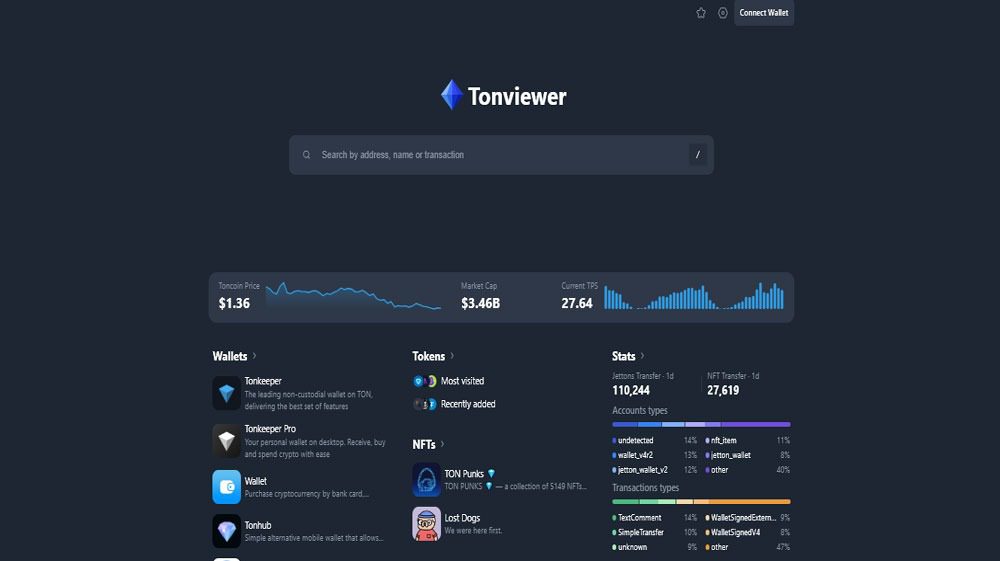Open the Toncoin Price chart

pyautogui.click(x=353, y=296)
